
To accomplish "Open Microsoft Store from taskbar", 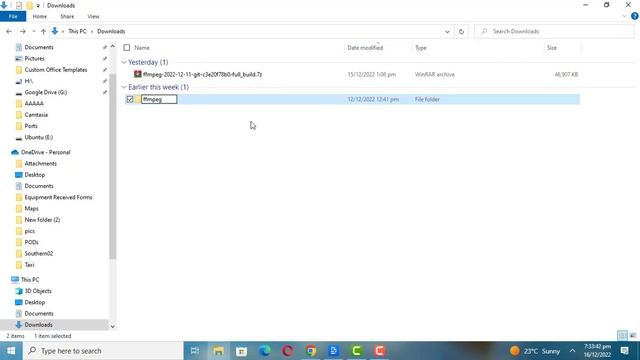I will [x=241, y=351].
